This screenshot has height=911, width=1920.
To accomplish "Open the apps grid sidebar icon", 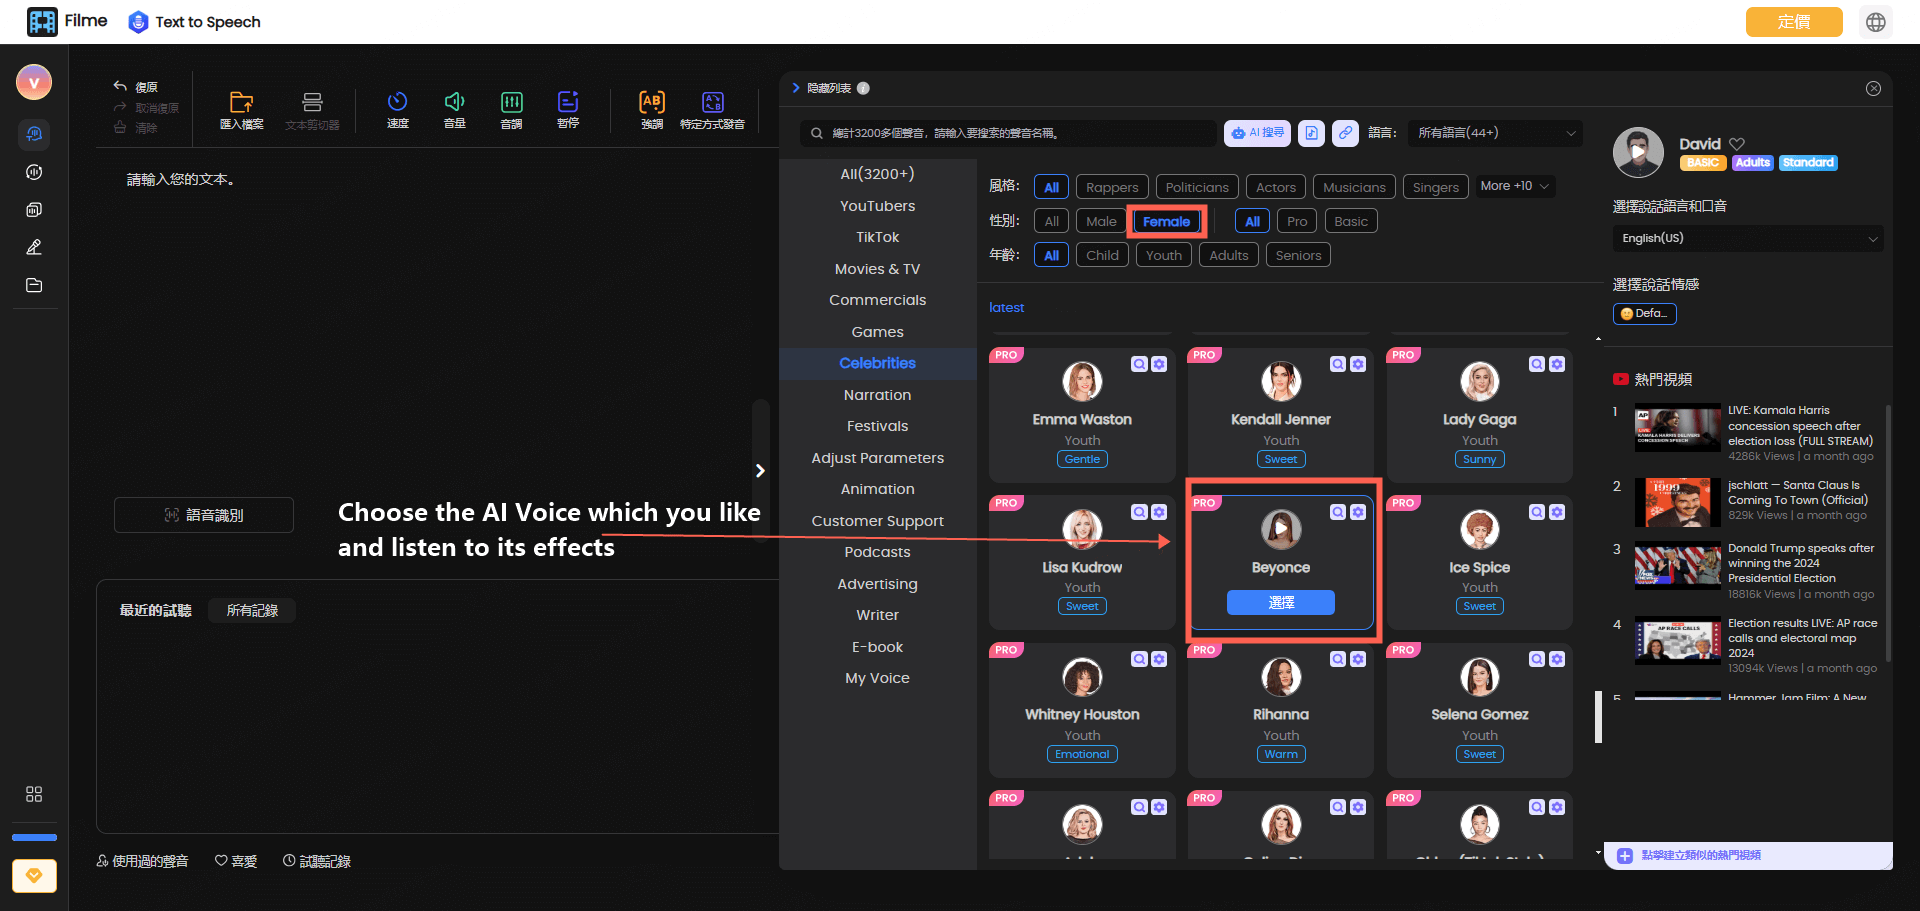I will 34,794.
